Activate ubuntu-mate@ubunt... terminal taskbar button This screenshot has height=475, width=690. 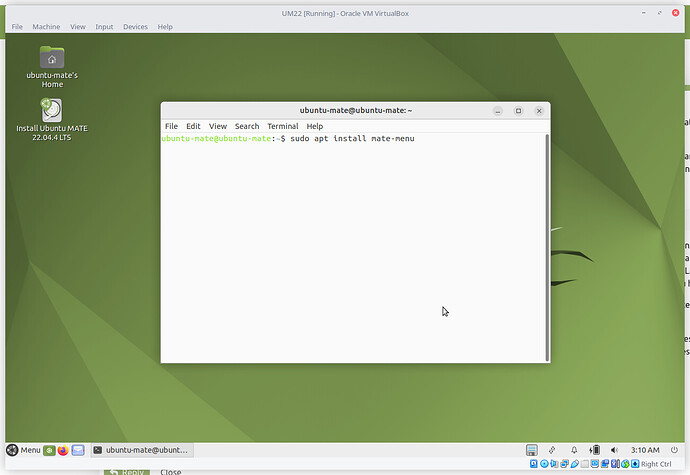142,450
